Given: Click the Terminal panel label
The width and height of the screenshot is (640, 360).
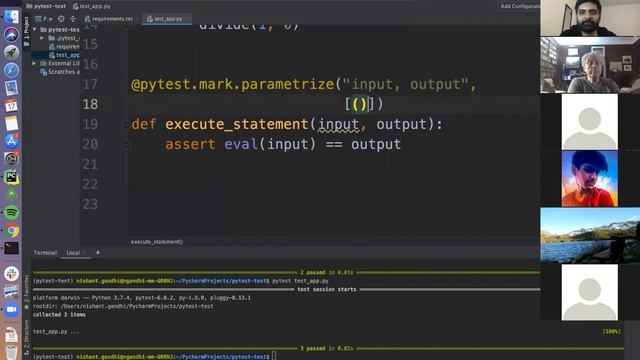Looking at the screenshot, I should (x=45, y=253).
